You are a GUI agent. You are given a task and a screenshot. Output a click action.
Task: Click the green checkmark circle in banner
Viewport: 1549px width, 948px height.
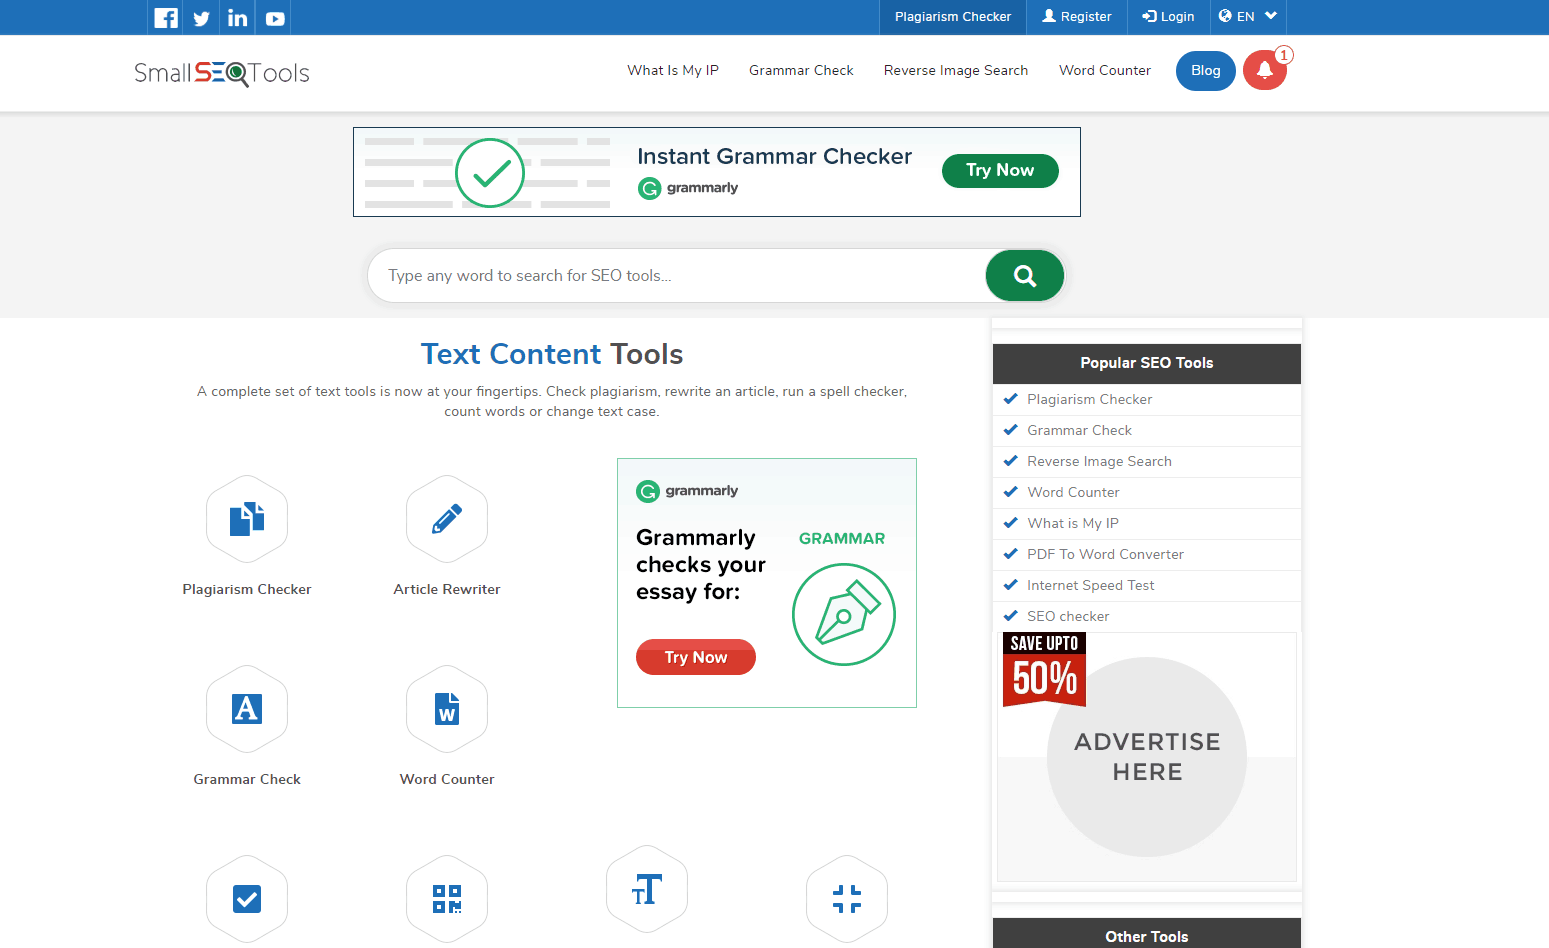pos(490,173)
